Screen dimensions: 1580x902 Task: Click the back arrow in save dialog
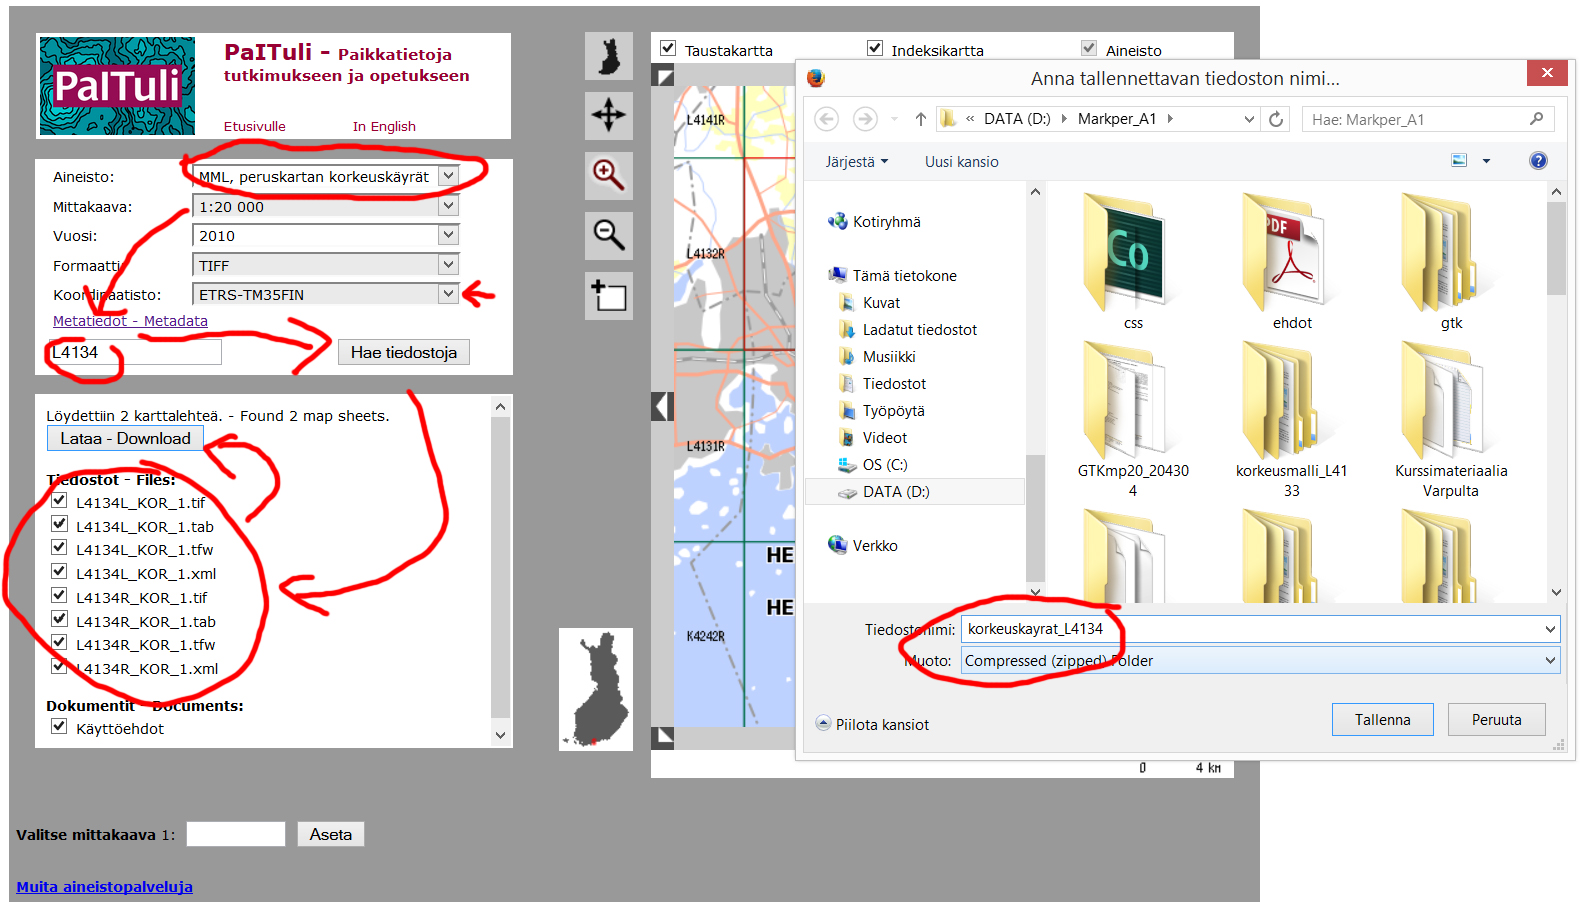point(827,119)
